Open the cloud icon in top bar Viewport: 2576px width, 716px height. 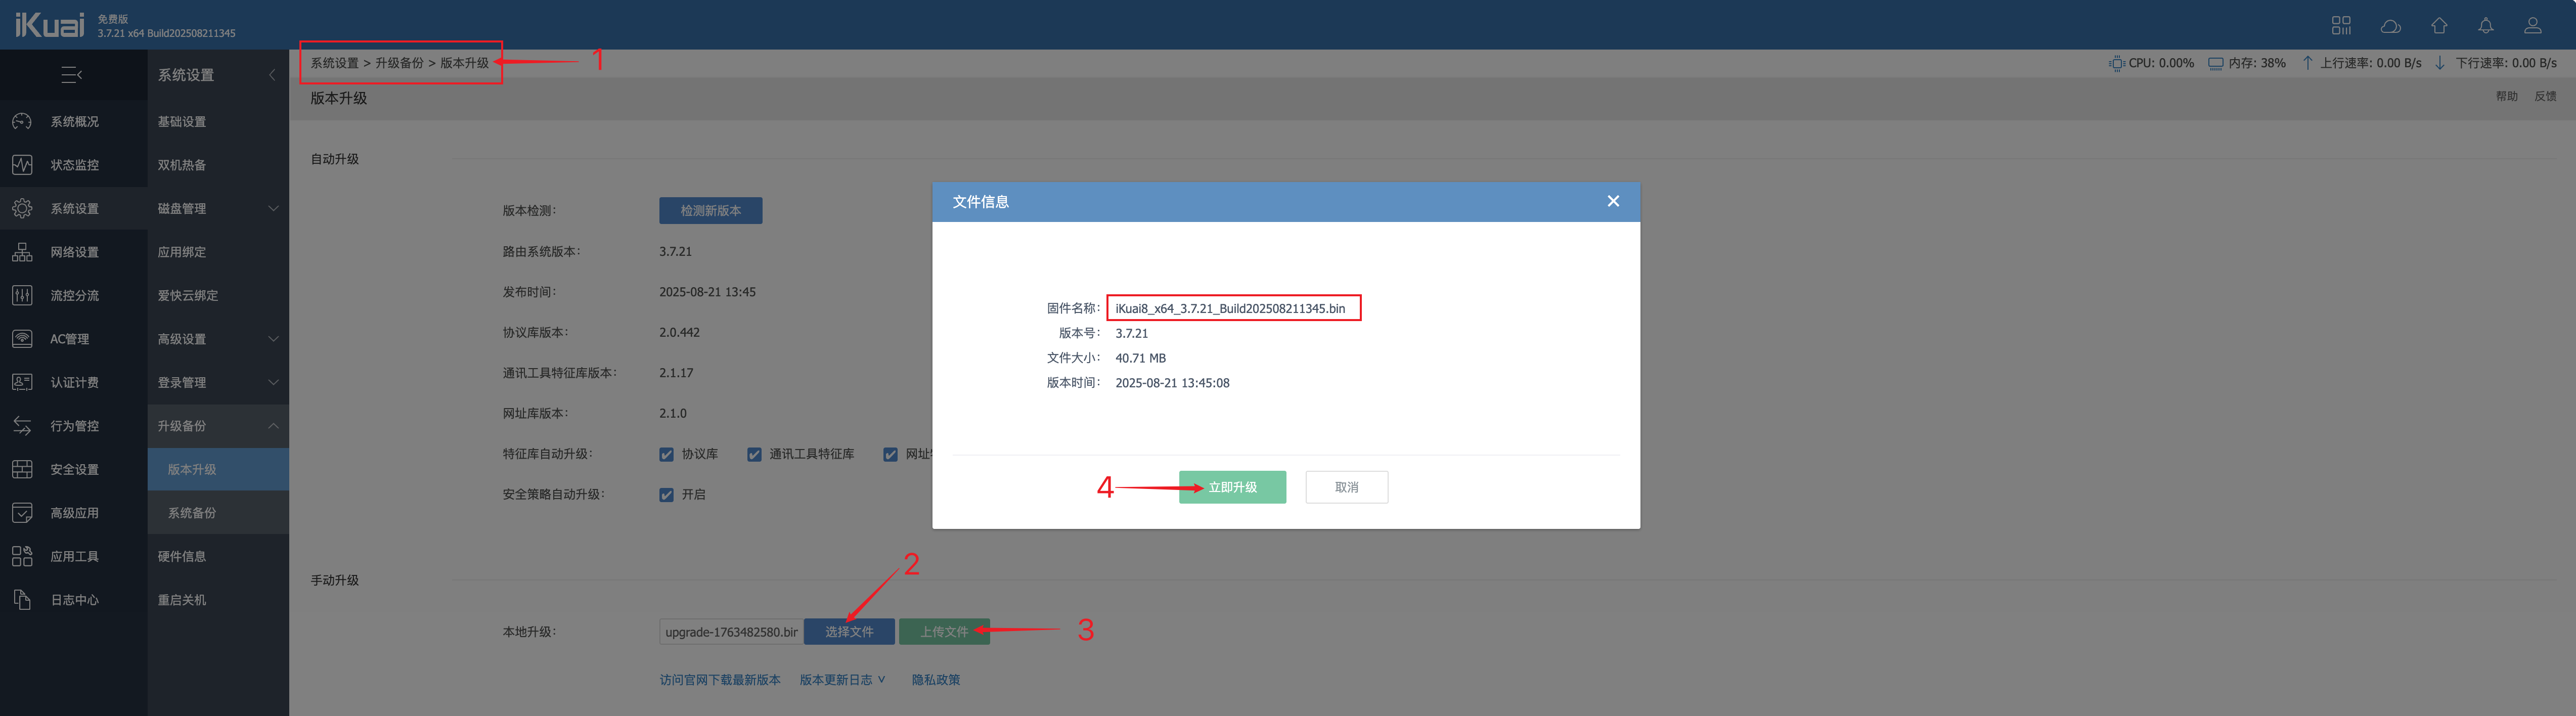click(x=2390, y=26)
